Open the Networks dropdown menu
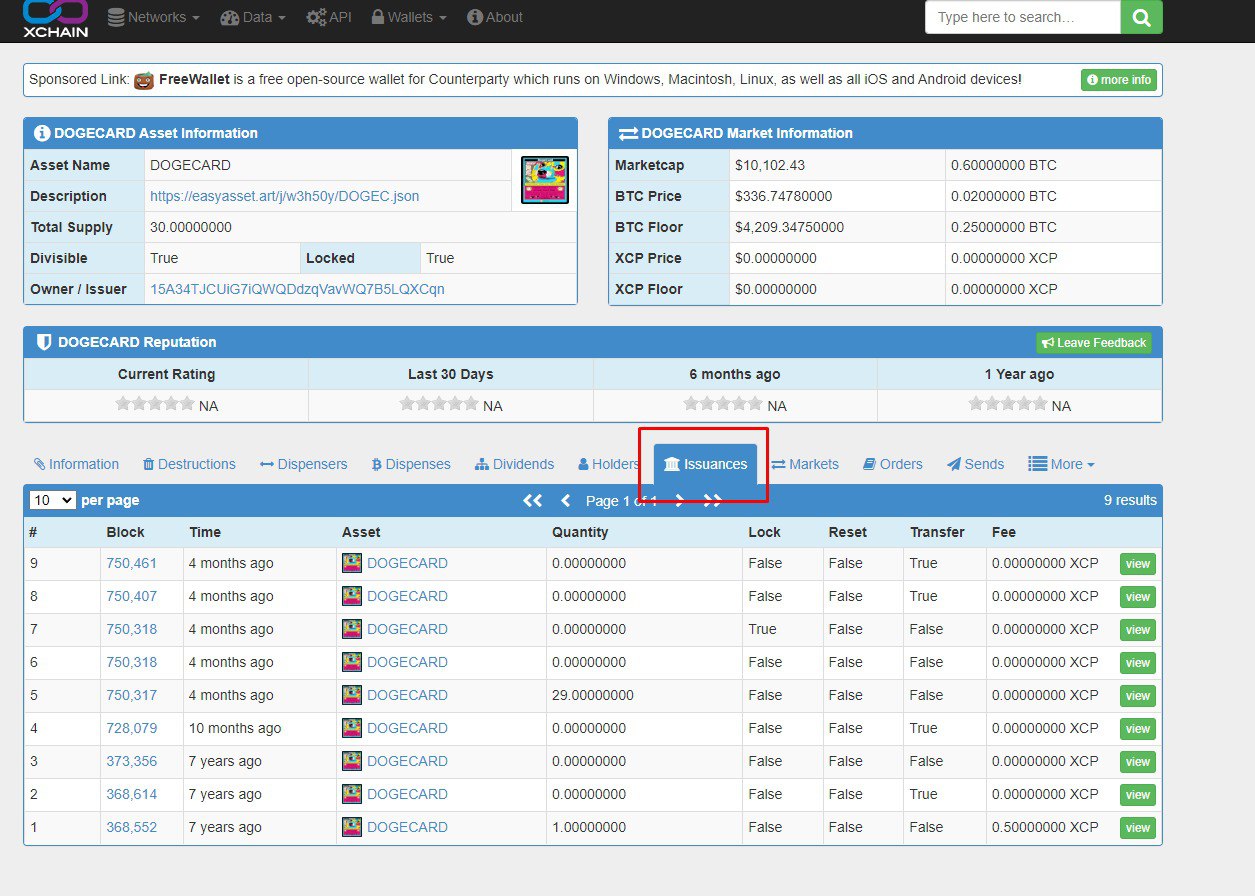Viewport: 1255px width, 896px height. click(153, 17)
